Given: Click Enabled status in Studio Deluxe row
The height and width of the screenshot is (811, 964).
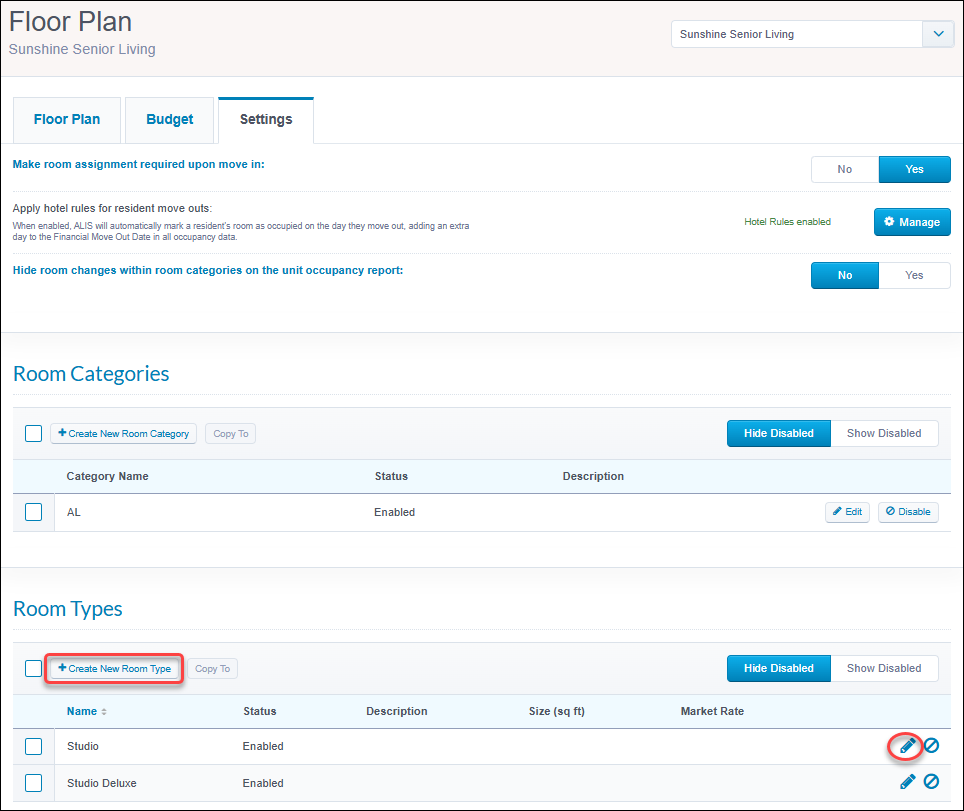Looking at the screenshot, I should (263, 783).
